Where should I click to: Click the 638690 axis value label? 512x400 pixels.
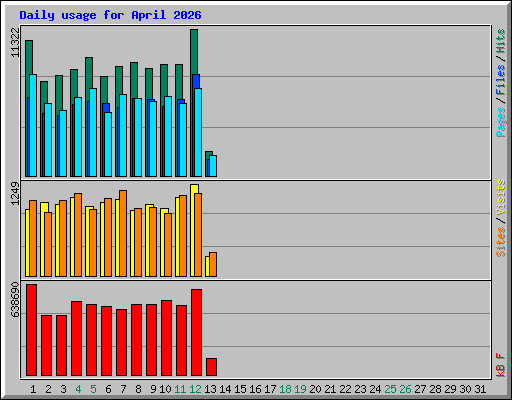point(15,300)
